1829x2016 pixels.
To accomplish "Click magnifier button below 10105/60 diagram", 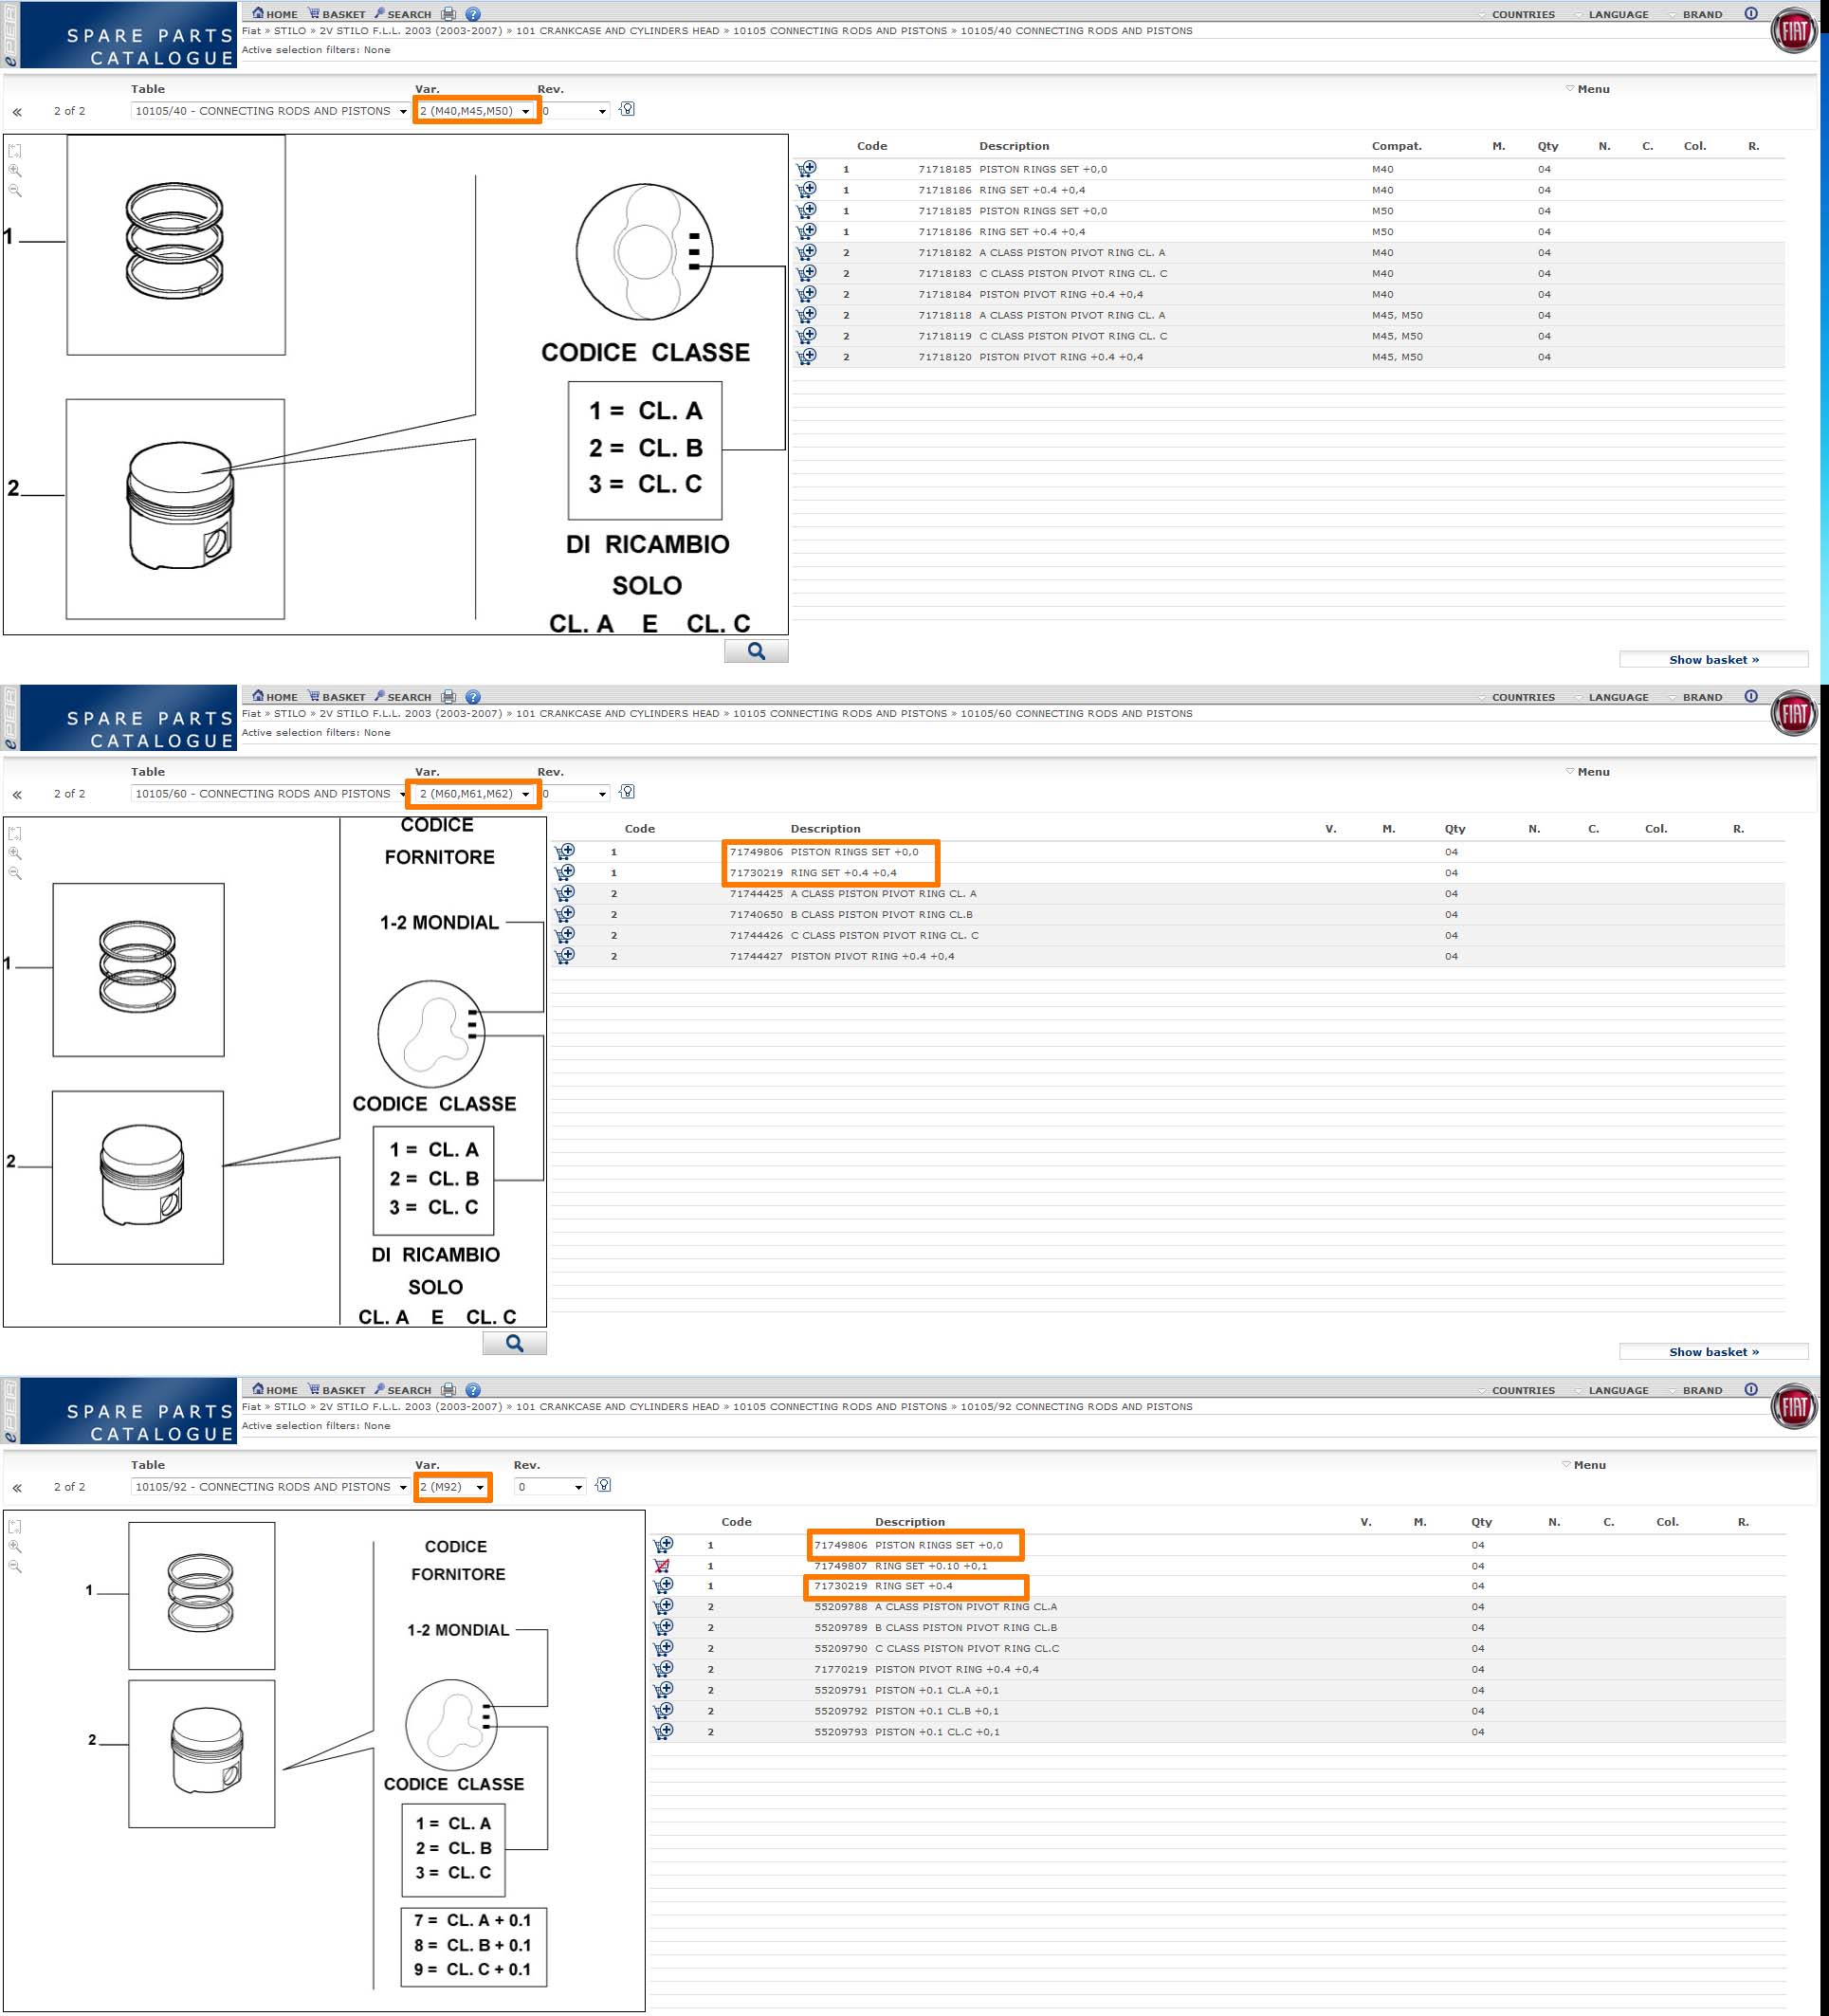I will [514, 1343].
